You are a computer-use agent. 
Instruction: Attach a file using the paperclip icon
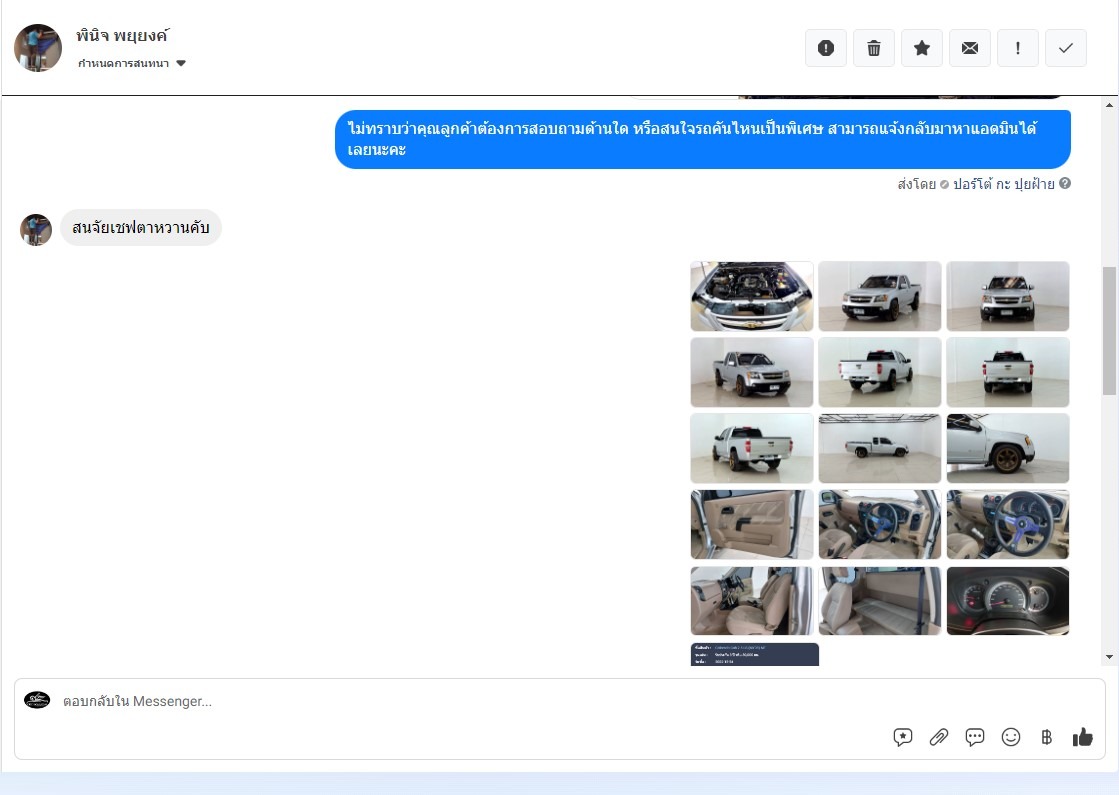tap(938, 737)
